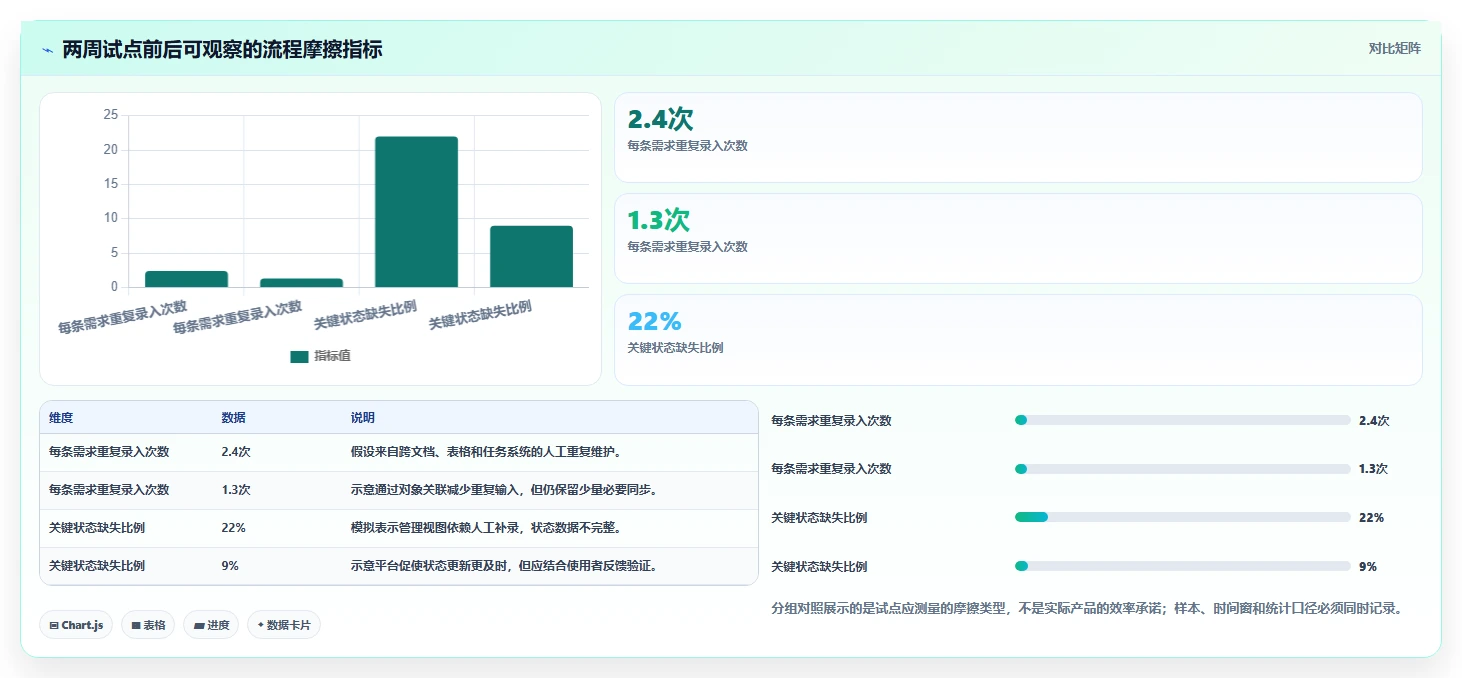Click table cell 假设来自跨文档、表格和任务系统的人工重复维护。
Viewport: 1462px width, 678px height.
(486, 452)
